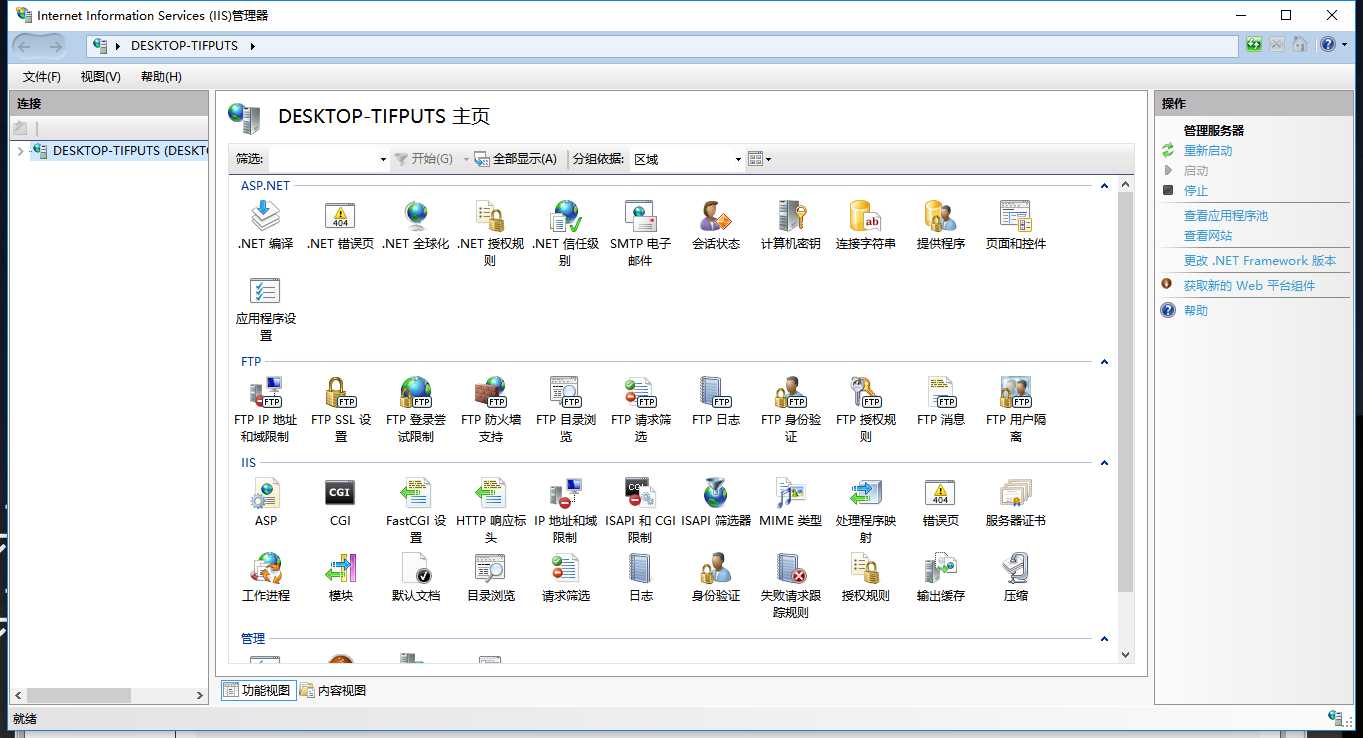This screenshot has width=1363, height=738.
Task: Open the 文件(F) menu
Action: [x=42, y=77]
